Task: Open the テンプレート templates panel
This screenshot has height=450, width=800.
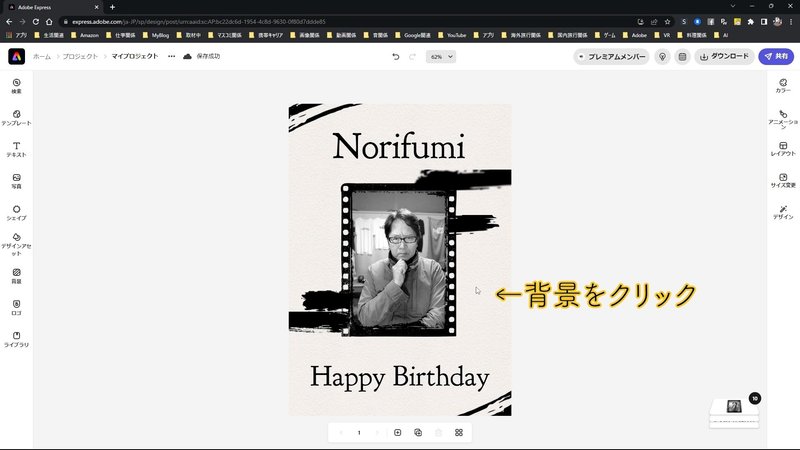Action: (16, 118)
